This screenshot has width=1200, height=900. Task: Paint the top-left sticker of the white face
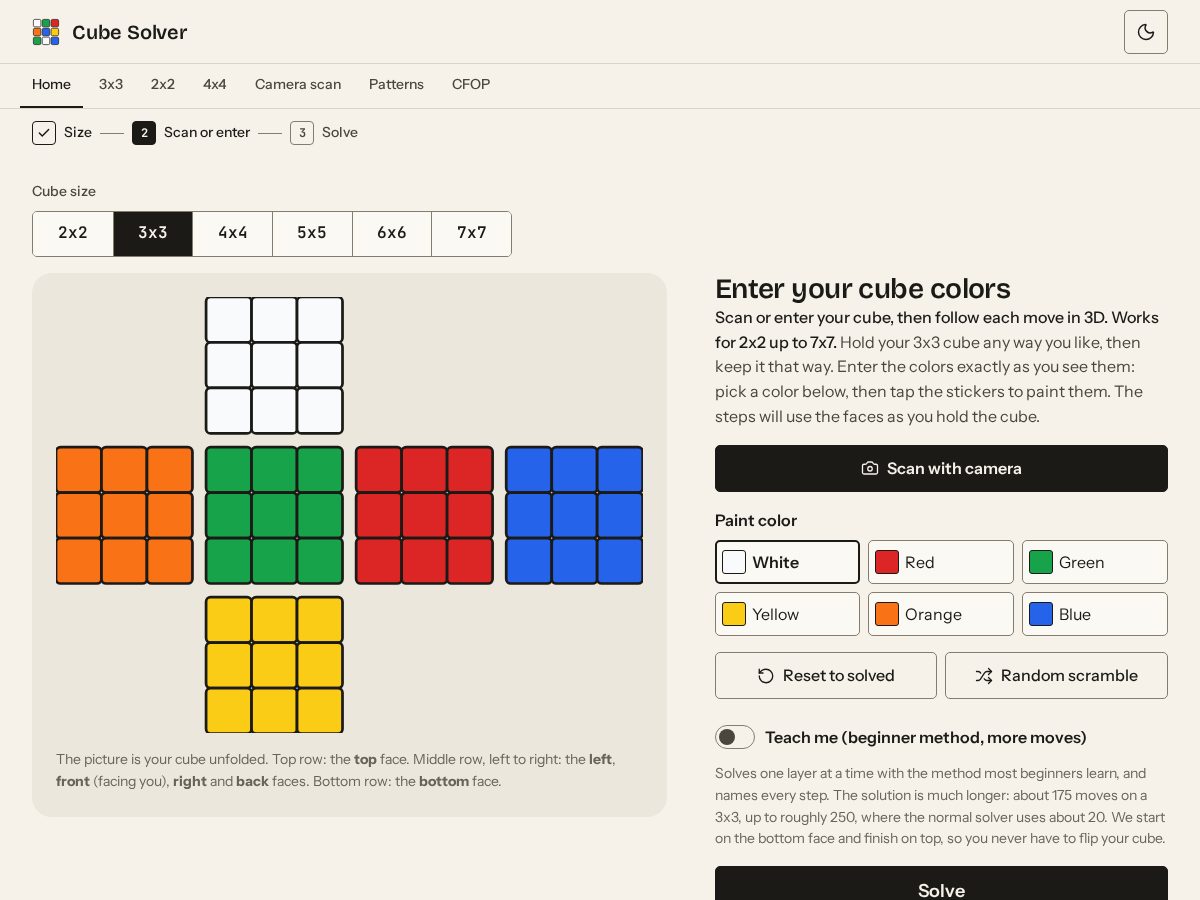point(228,320)
